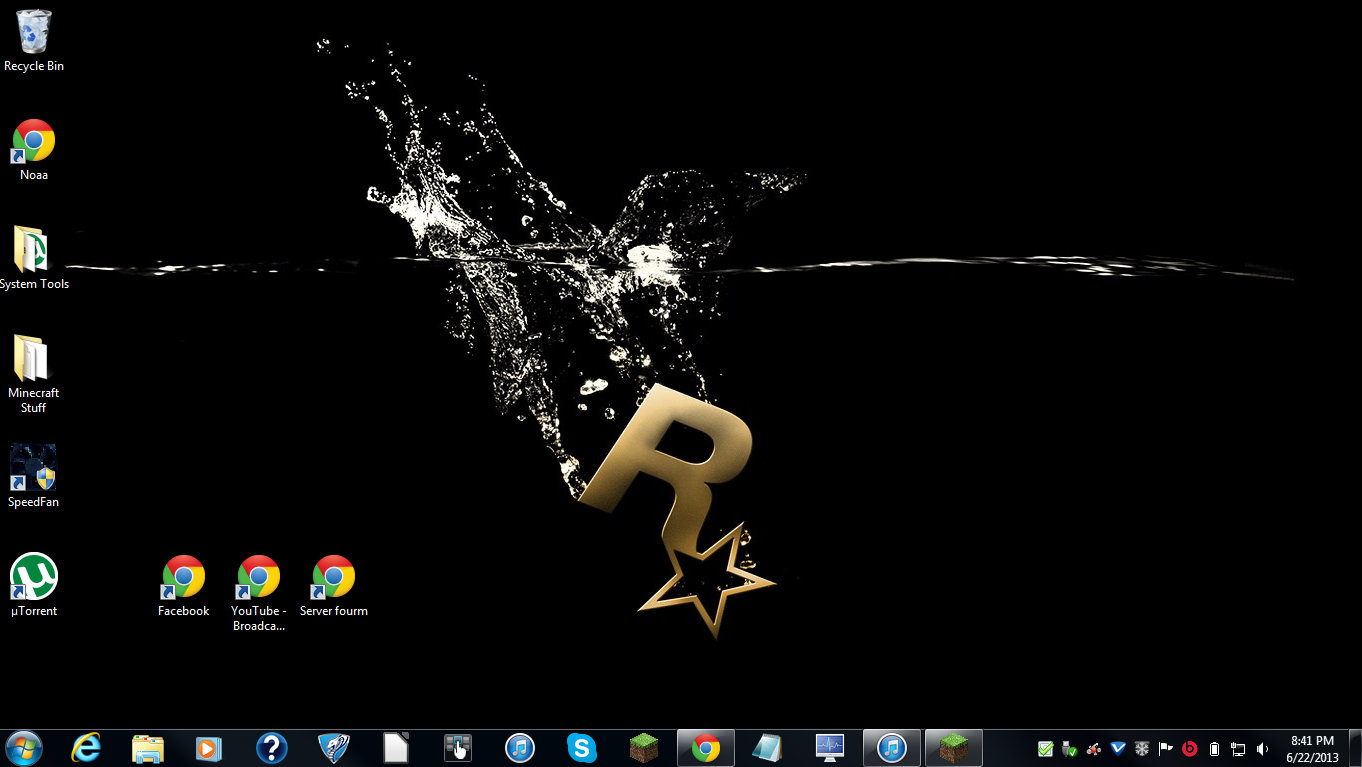Switch to highlighted Minecraft window at taskbar end

[x=954, y=748]
